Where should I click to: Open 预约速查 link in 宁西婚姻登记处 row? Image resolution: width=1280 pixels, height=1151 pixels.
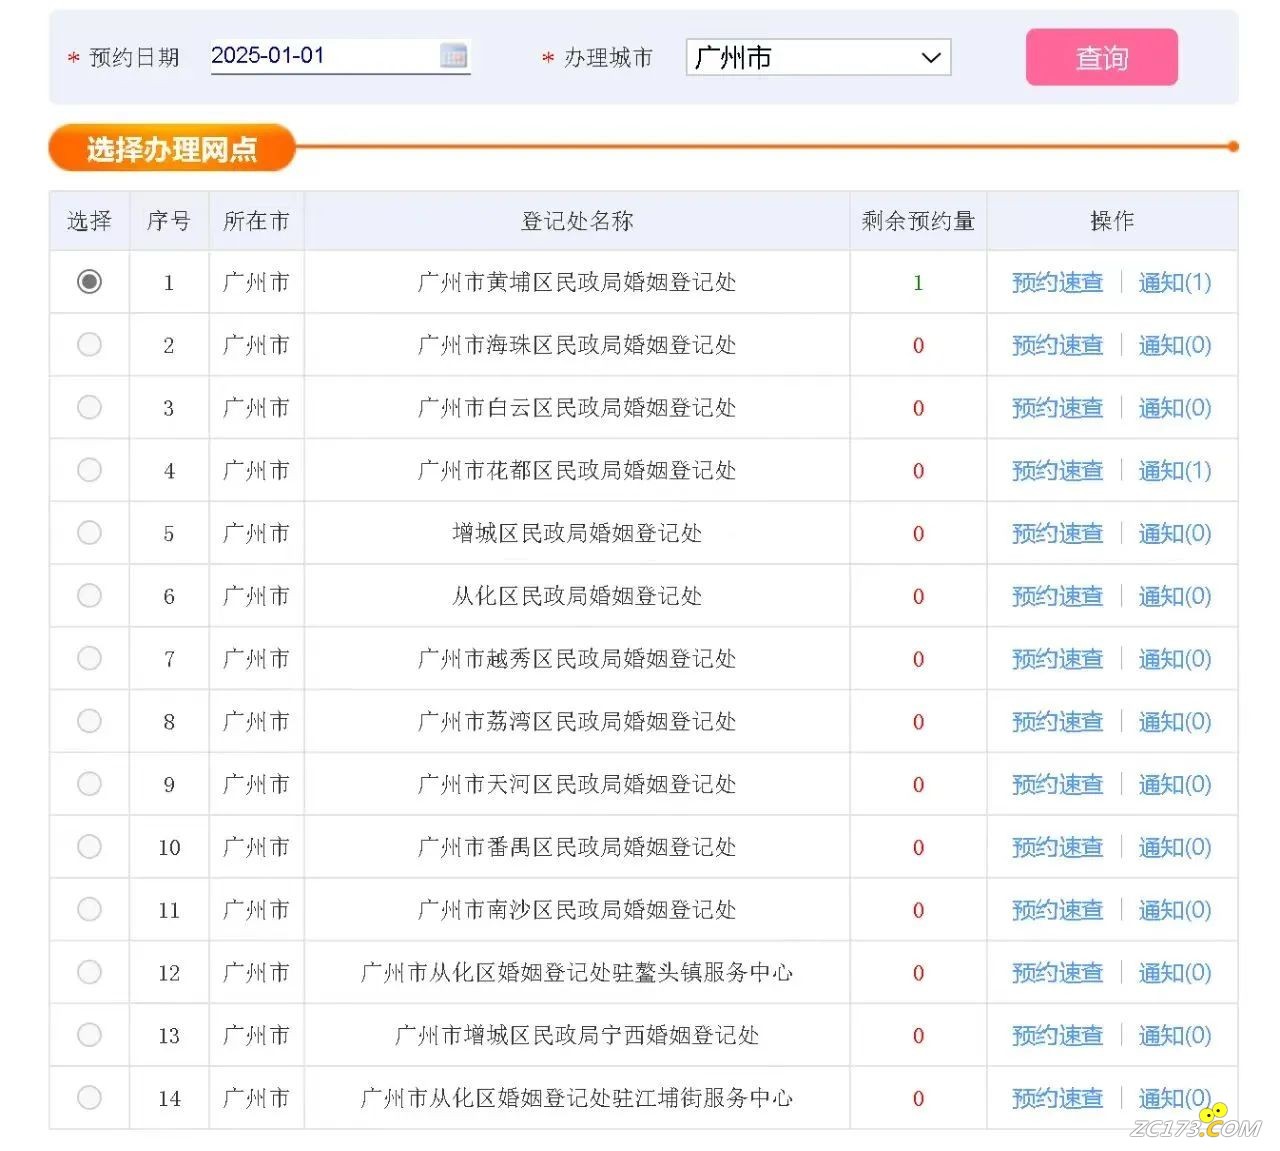[1057, 1036]
